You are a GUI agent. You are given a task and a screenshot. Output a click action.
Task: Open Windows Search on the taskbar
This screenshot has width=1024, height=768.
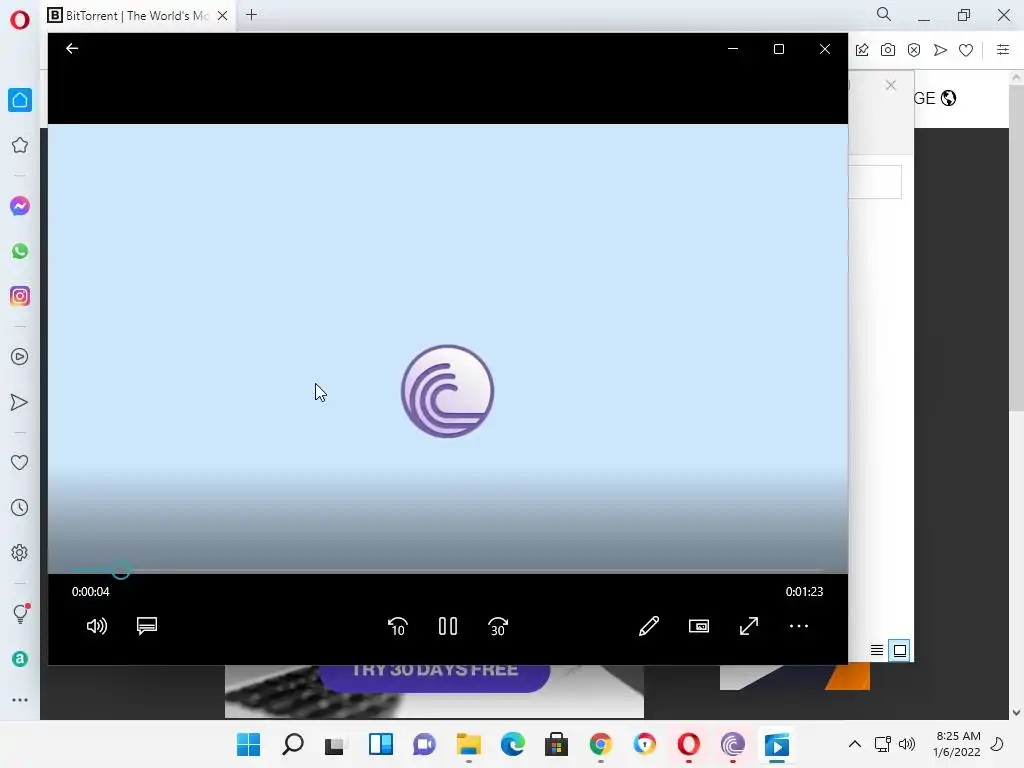pos(293,744)
